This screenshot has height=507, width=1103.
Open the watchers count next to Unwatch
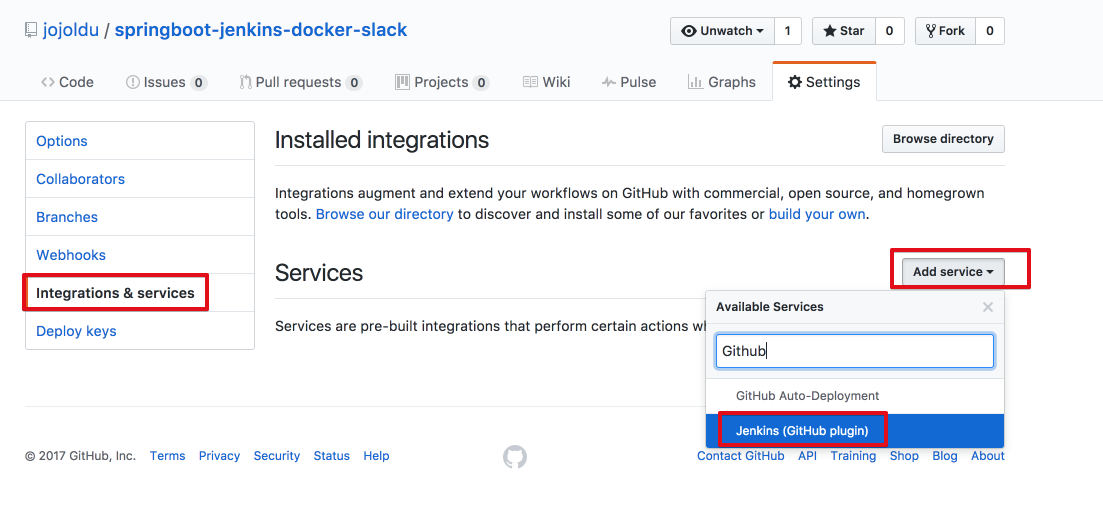click(x=788, y=31)
